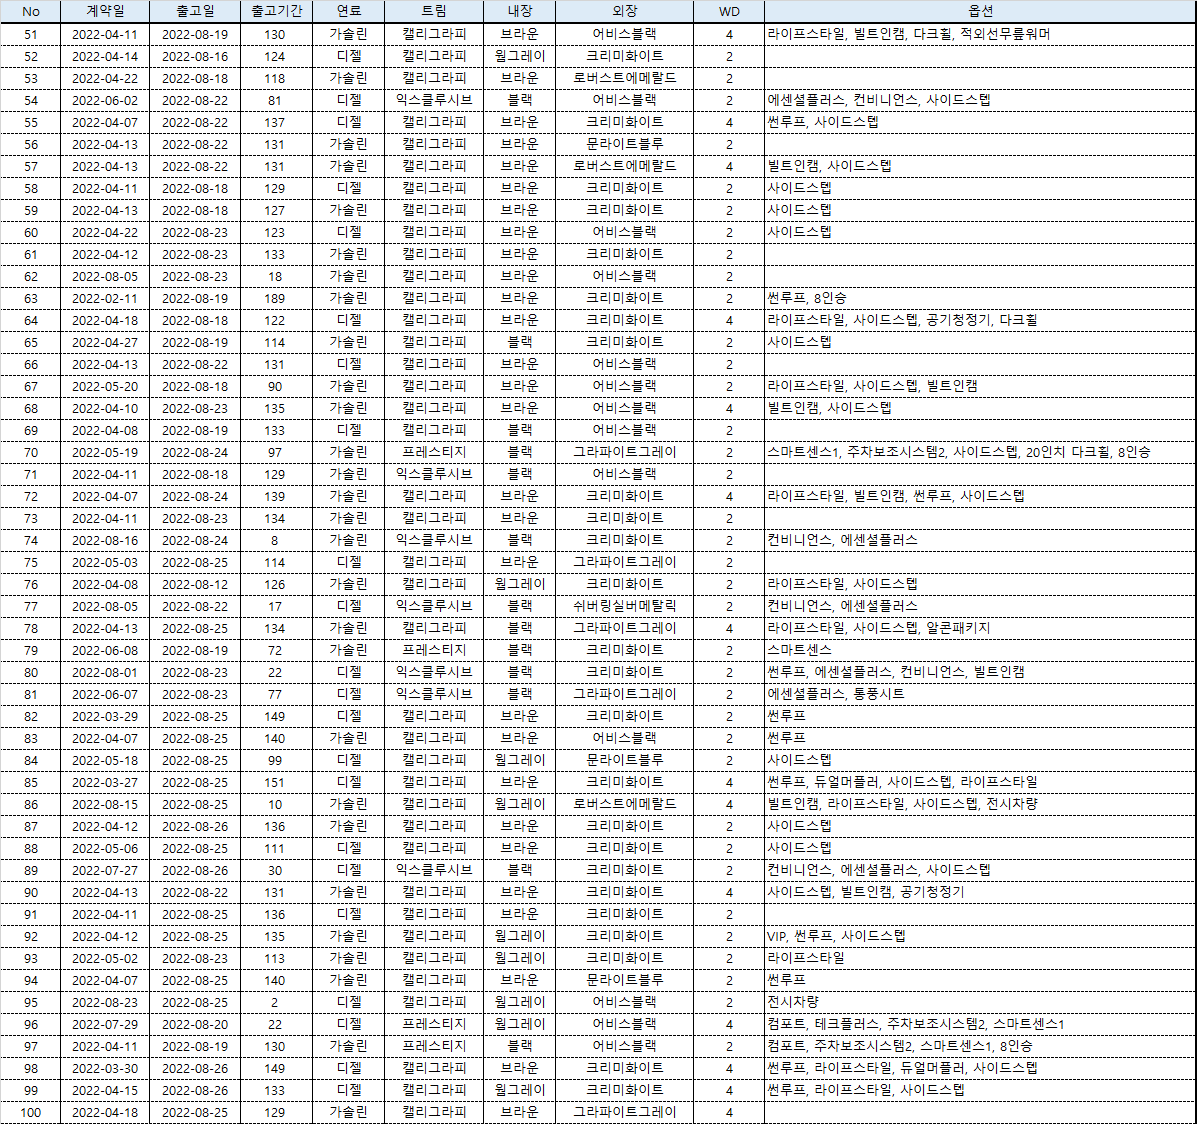
Task: Click contract date 2022-04-10 in row 68
Action: pyautogui.click(x=105, y=409)
